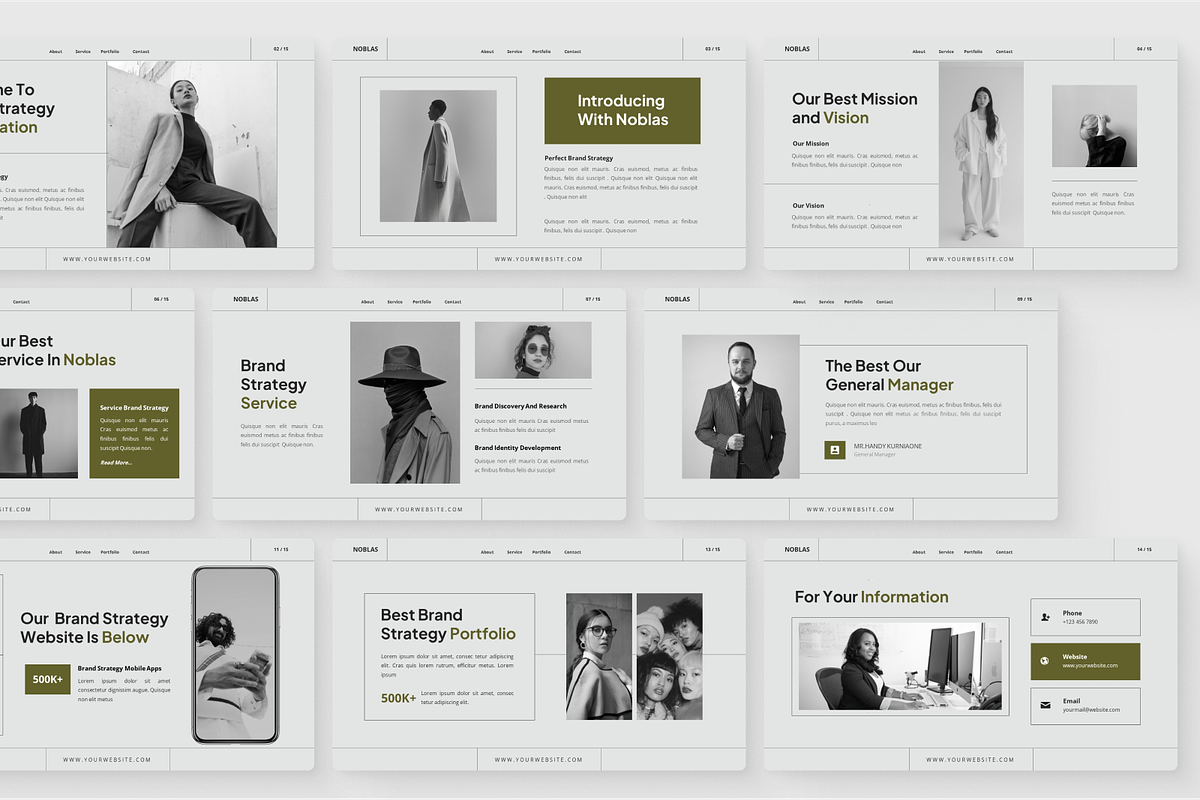Click the MR.HANDY KURNIADNE name text
The width and height of the screenshot is (1200, 800).
[888, 446]
